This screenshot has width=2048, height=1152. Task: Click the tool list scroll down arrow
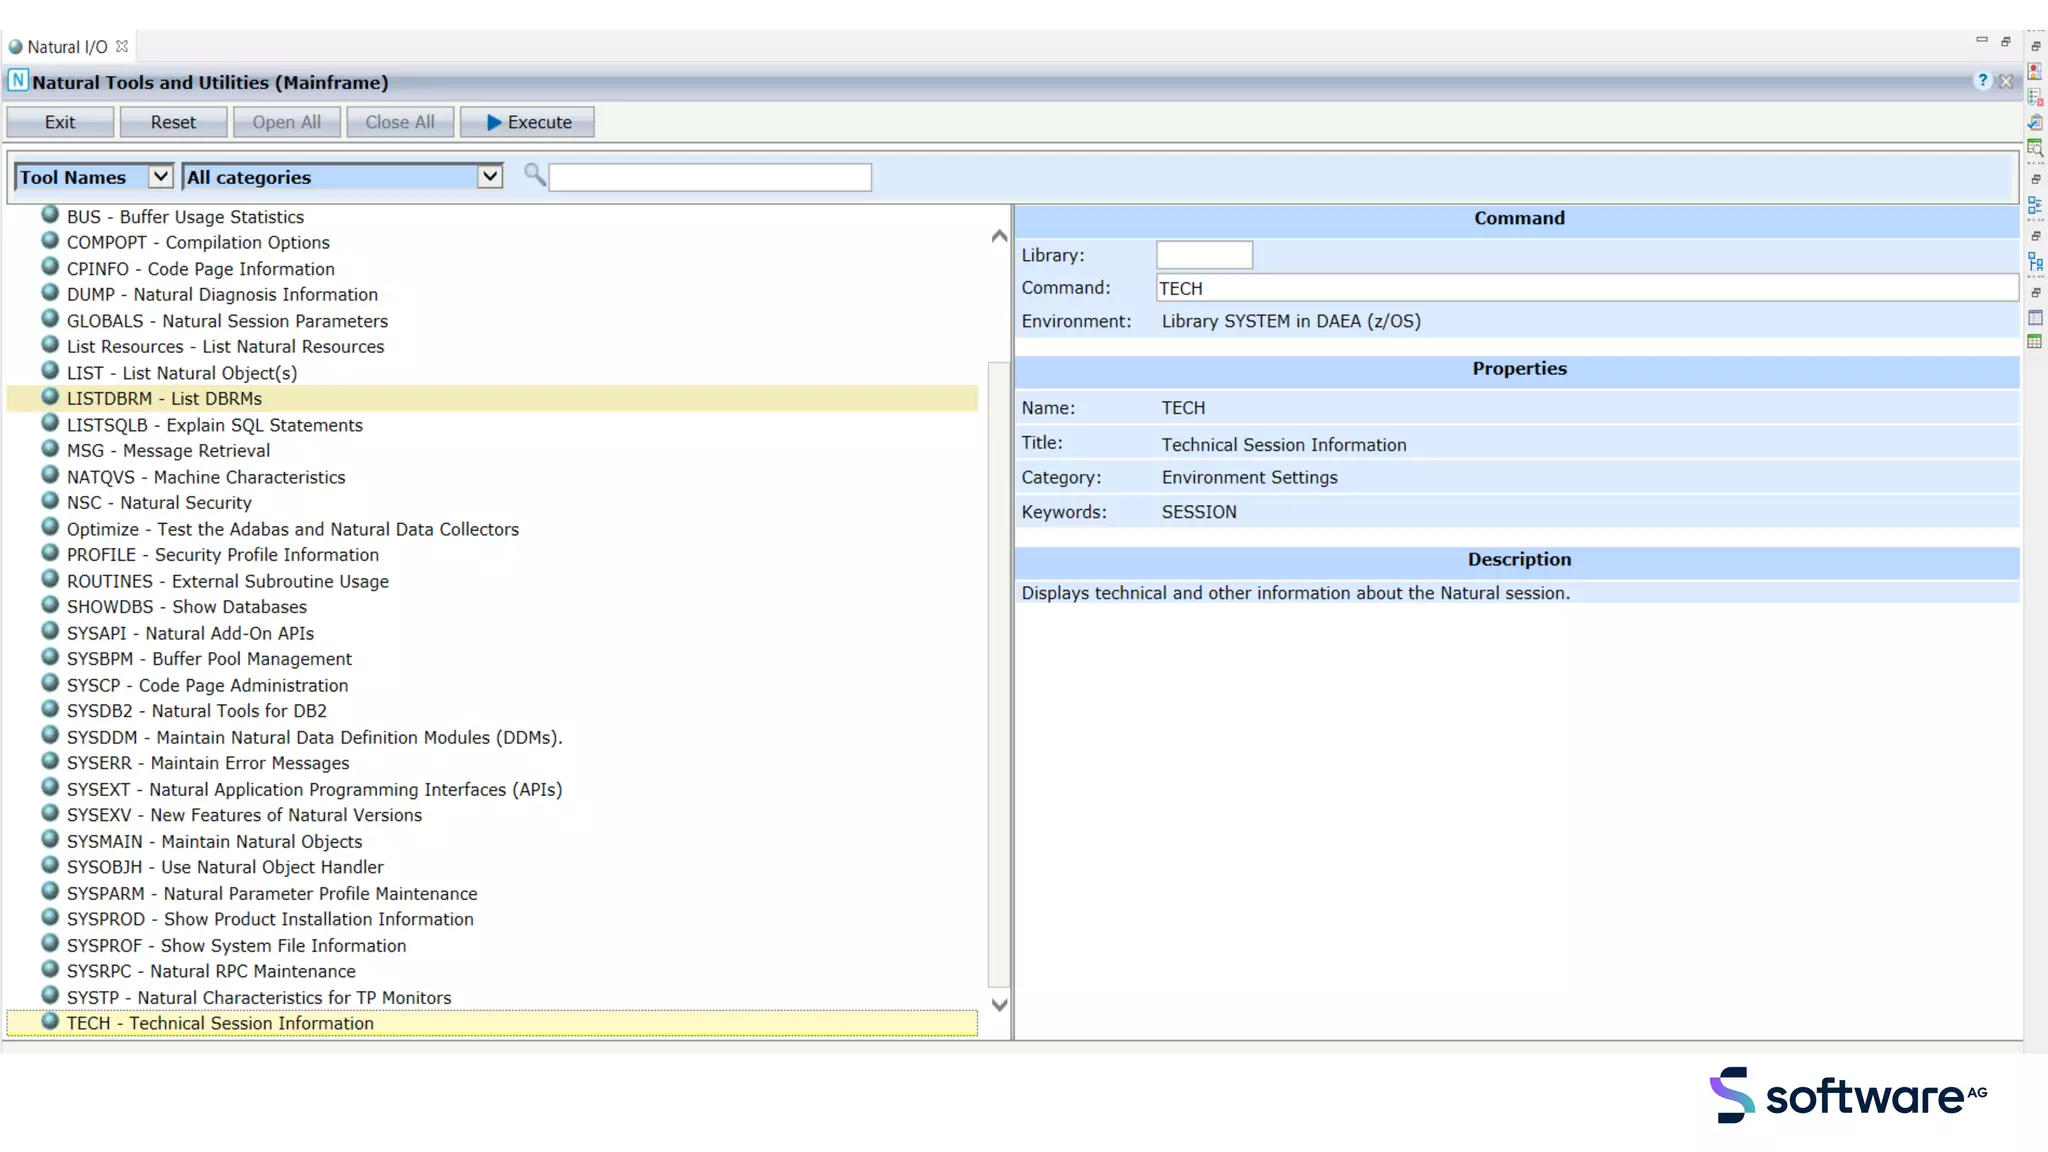999,1005
